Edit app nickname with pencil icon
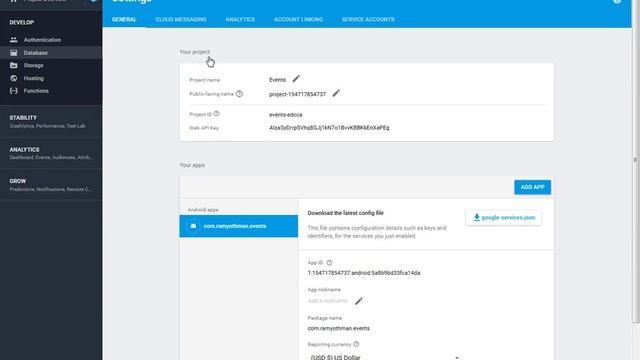The height and width of the screenshot is (360, 640). pyautogui.click(x=358, y=301)
